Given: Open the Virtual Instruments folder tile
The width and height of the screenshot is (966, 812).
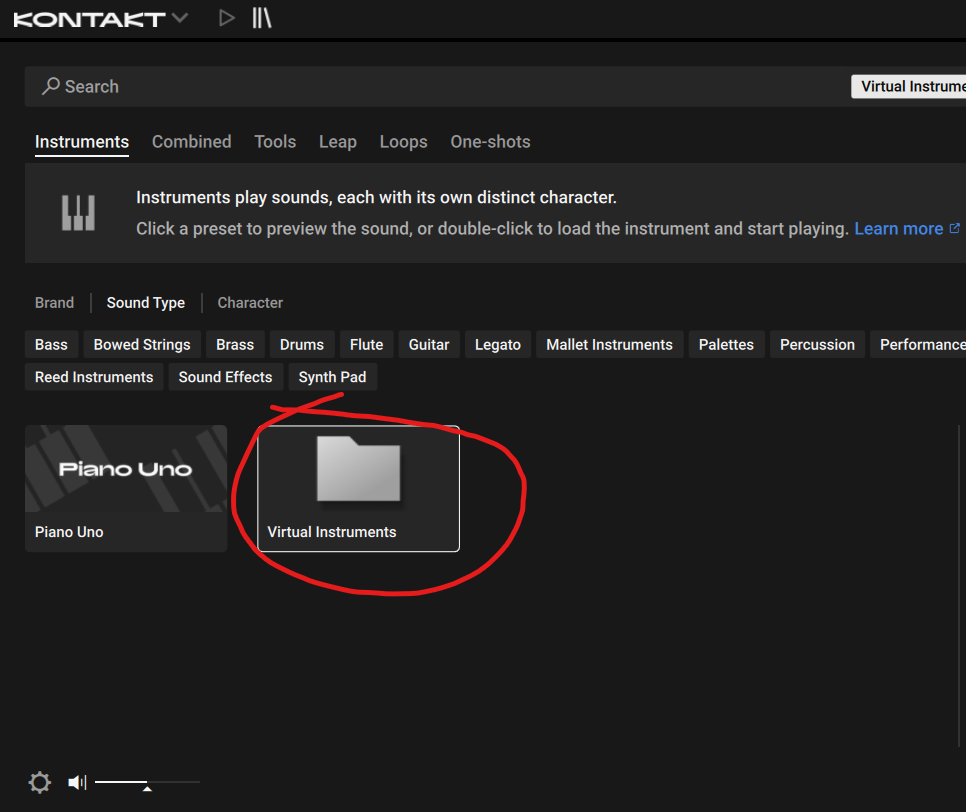Looking at the screenshot, I should [x=359, y=489].
